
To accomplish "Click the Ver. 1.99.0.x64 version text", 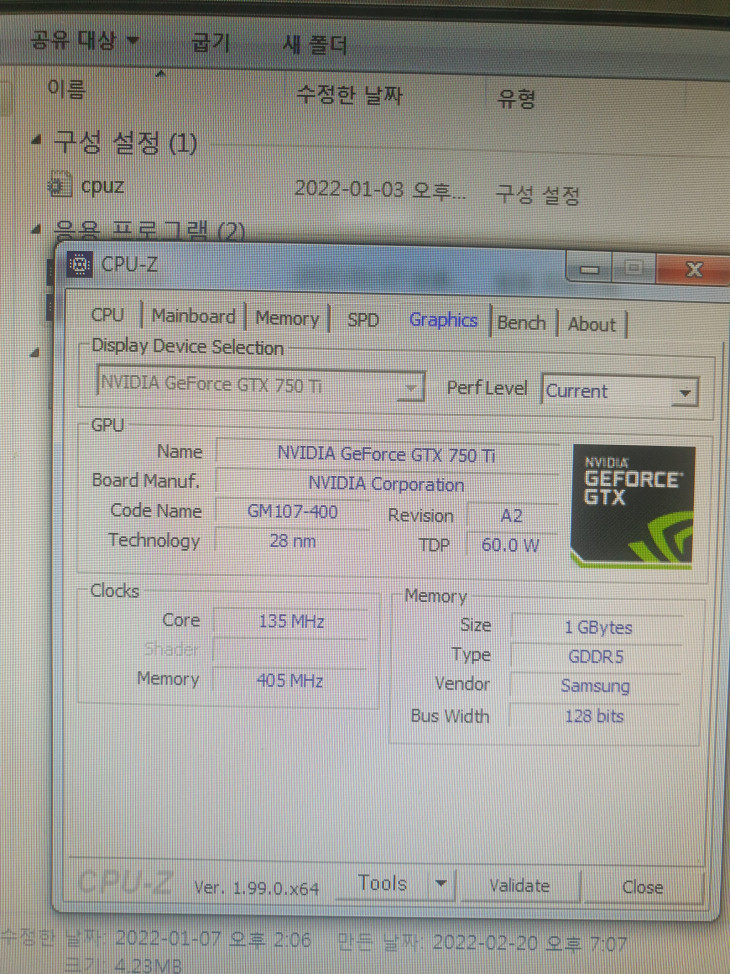I will [x=256, y=888].
